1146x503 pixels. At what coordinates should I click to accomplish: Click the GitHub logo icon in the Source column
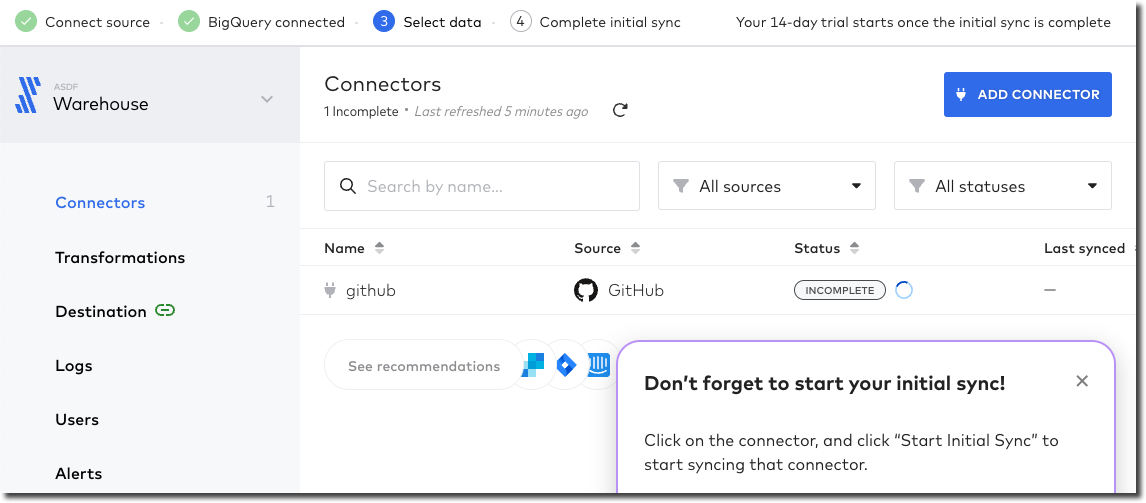coord(586,290)
